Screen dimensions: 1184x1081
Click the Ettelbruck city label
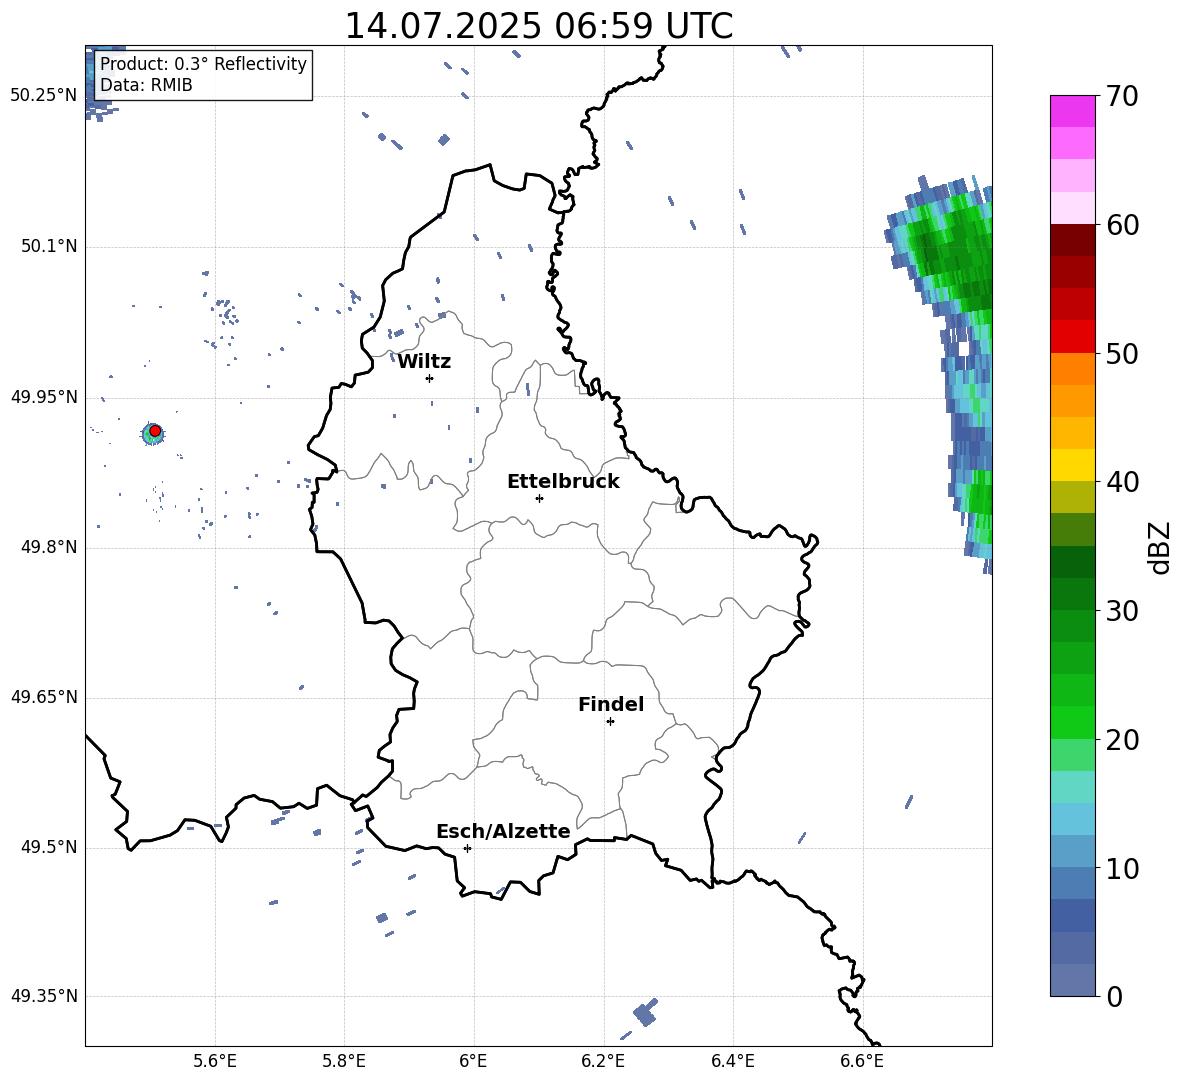(563, 482)
